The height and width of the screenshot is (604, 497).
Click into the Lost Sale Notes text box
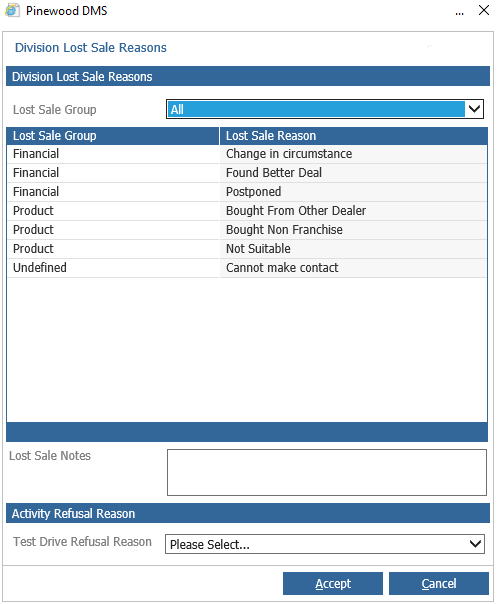[327, 472]
